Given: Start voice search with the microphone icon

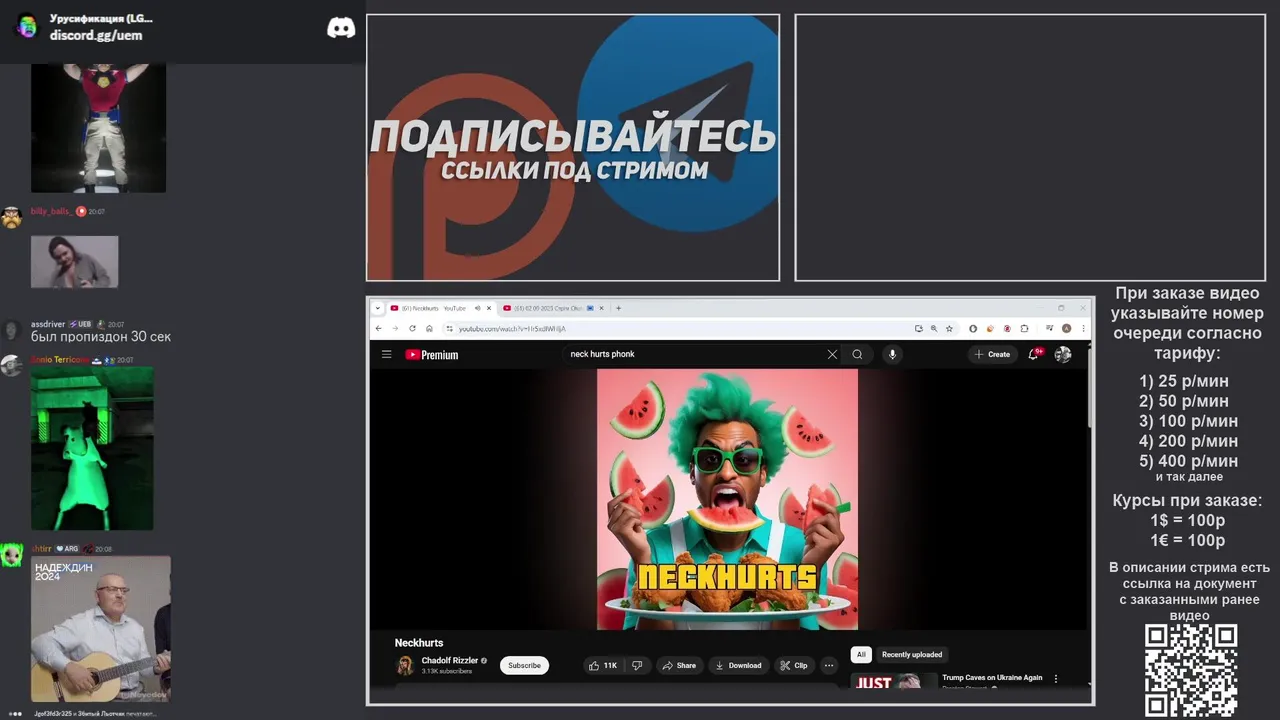Looking at the screenshot, I should [x=892, y=354].
